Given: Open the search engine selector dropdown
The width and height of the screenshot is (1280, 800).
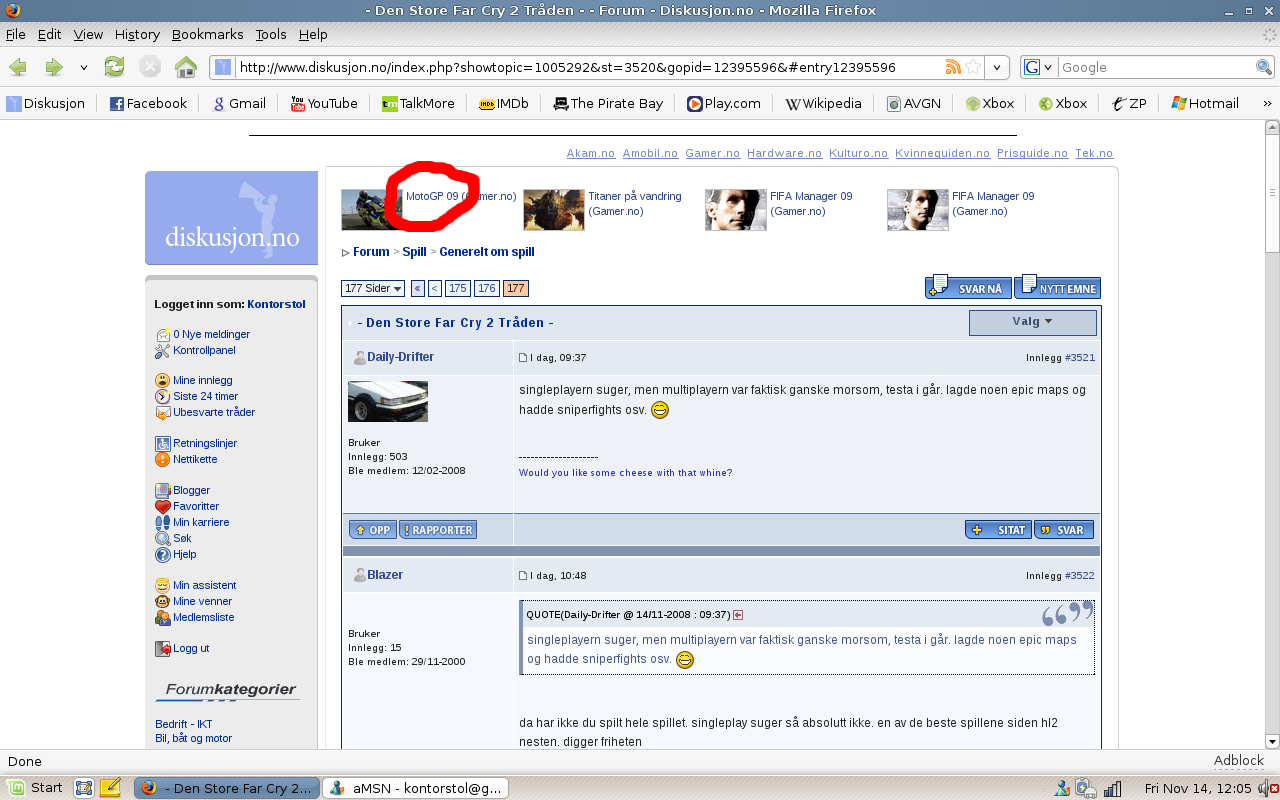Looking at the screenshot, I should [1038, 67].
